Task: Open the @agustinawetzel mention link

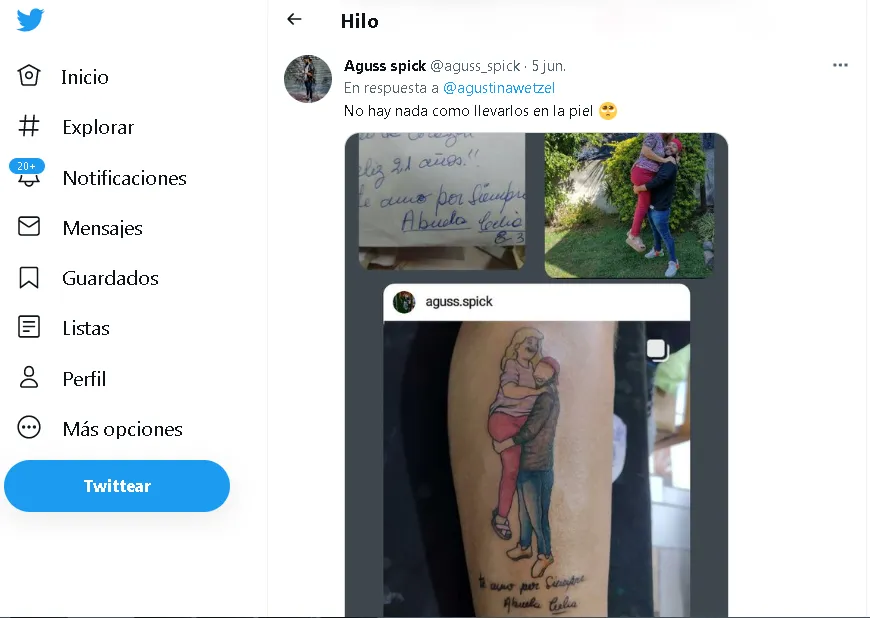Action: click(x=499, y=88)
